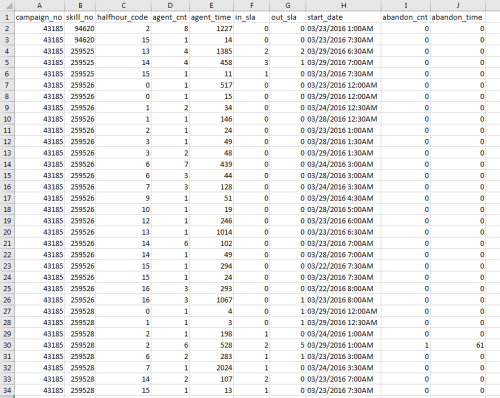Viewport: 500px width, 398px height.
Task: Click agent_time cell with value 1385
Action: coord(211,51)
